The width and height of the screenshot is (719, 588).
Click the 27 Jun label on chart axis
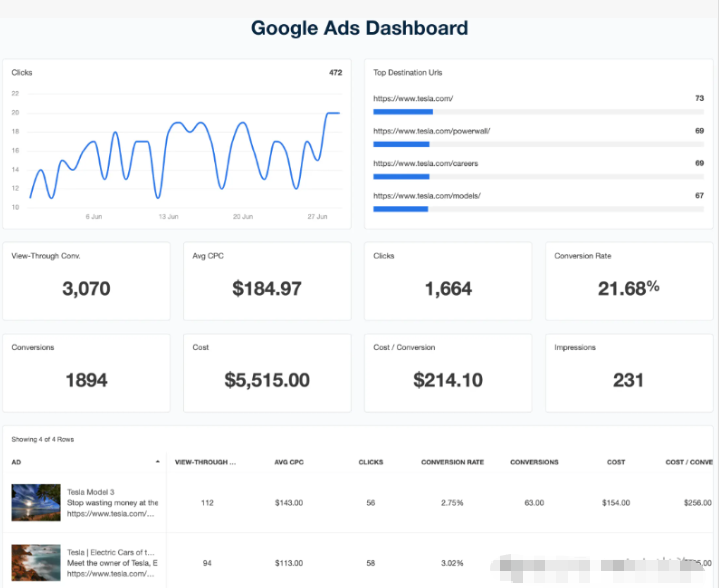pos(317,216)
